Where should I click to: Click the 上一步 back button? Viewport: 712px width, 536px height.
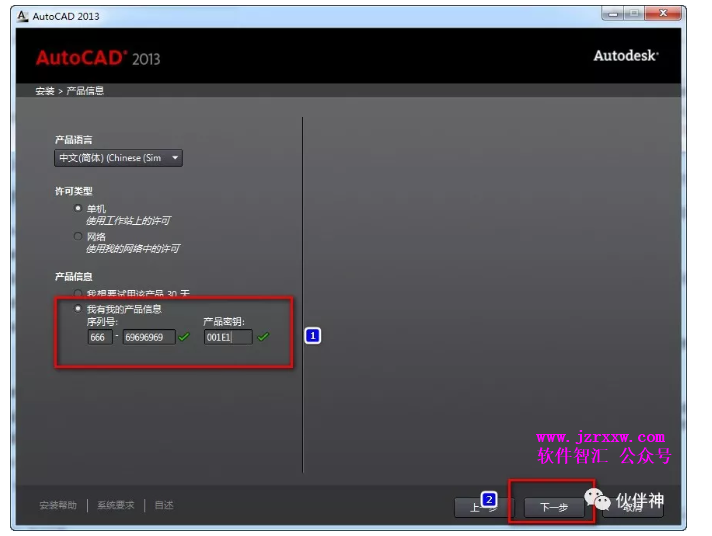coord(483,507)
